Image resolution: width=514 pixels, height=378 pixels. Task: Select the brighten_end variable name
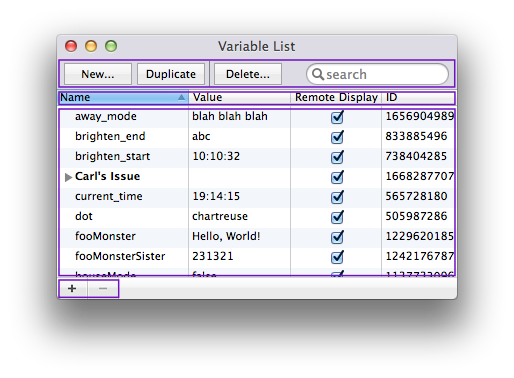coord(110,136)
